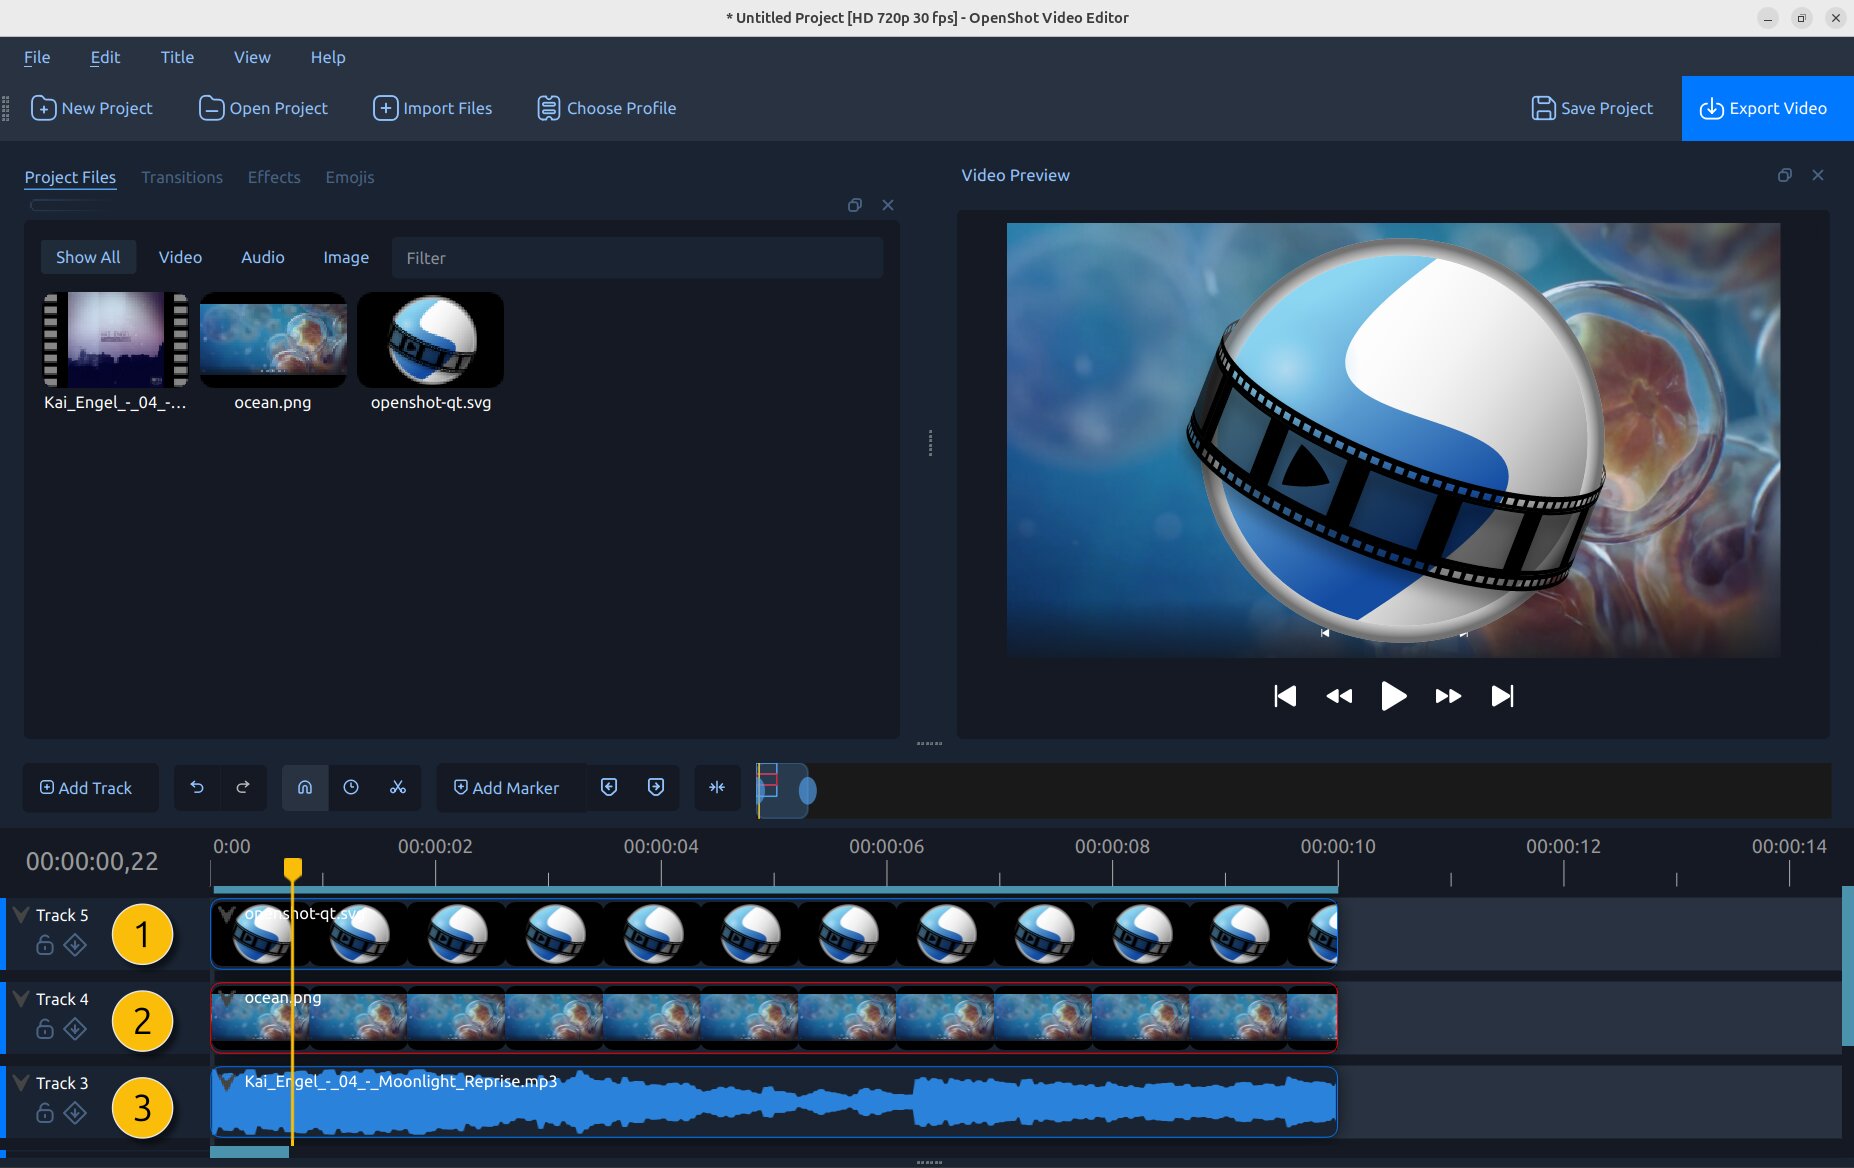
Task: Toggle snapping with the magnet icon
Action: [305, 787]
